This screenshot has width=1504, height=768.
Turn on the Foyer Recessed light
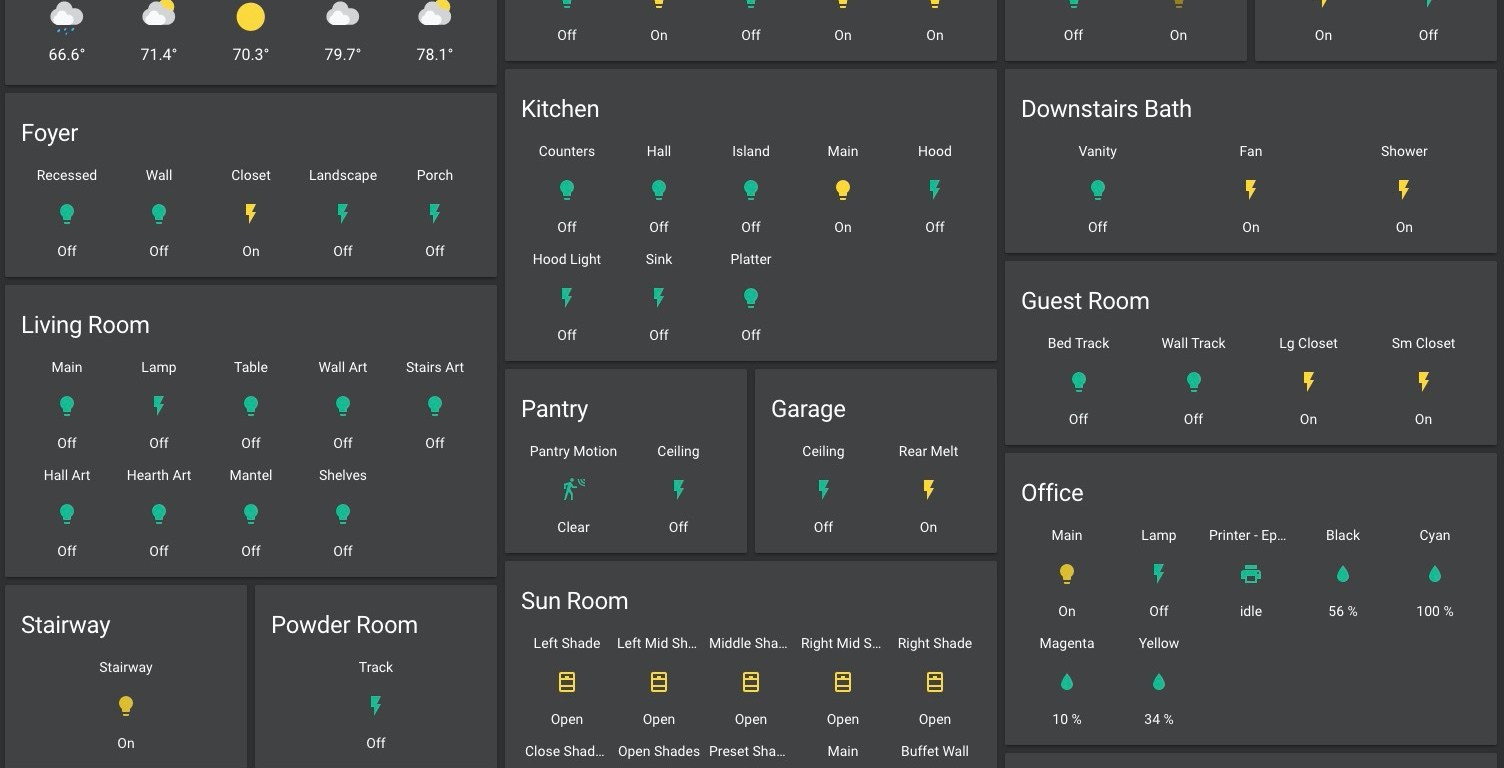(67, 213)
